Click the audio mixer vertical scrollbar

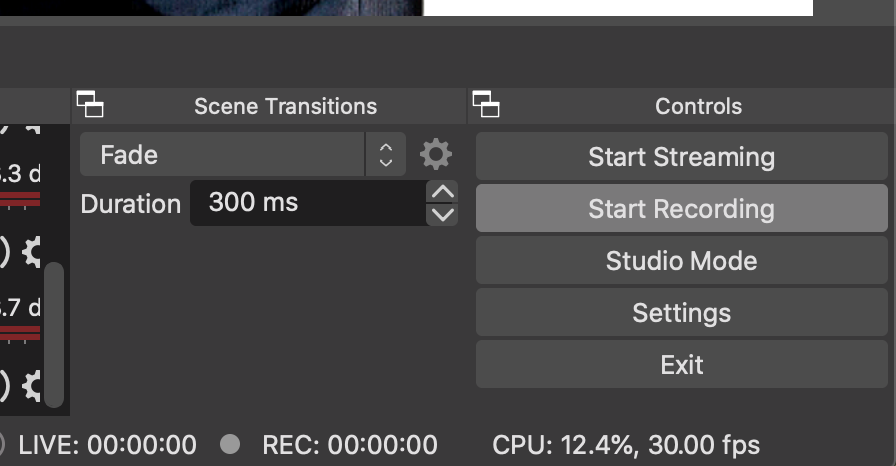click(54, 335)
